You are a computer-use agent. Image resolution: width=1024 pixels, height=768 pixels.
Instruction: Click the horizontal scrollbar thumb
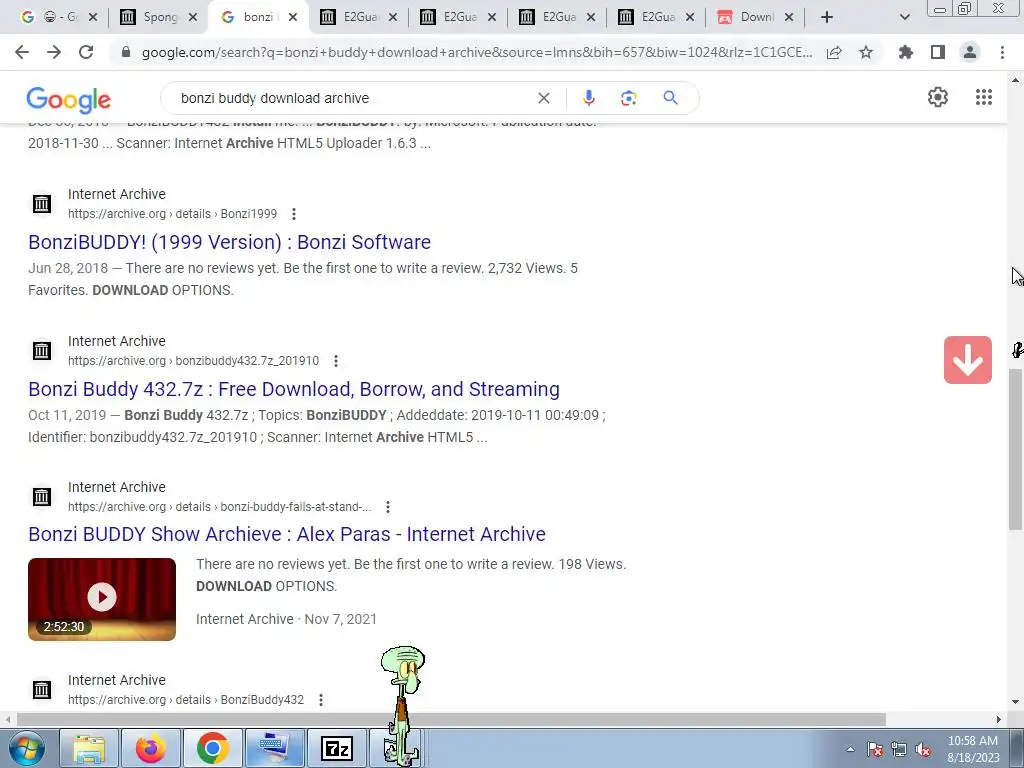(451, 719)
